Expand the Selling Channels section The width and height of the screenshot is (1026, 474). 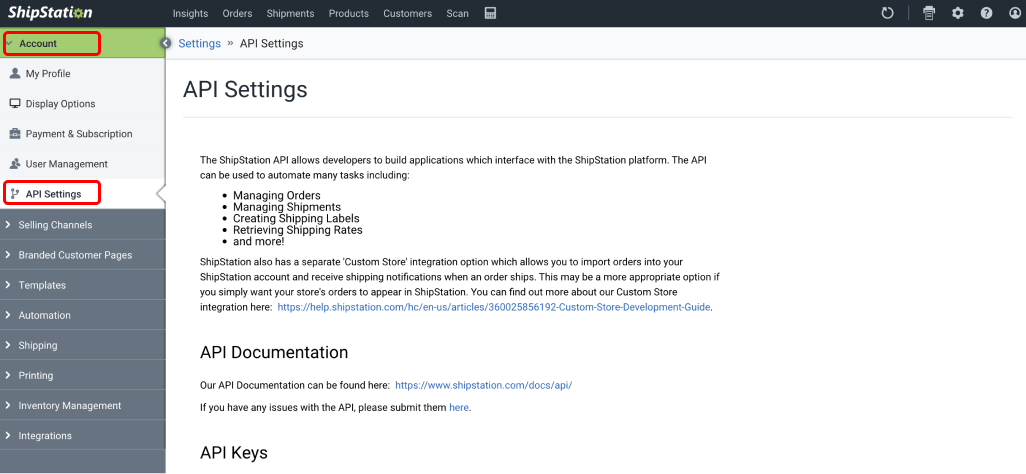[x=82, y=225]
